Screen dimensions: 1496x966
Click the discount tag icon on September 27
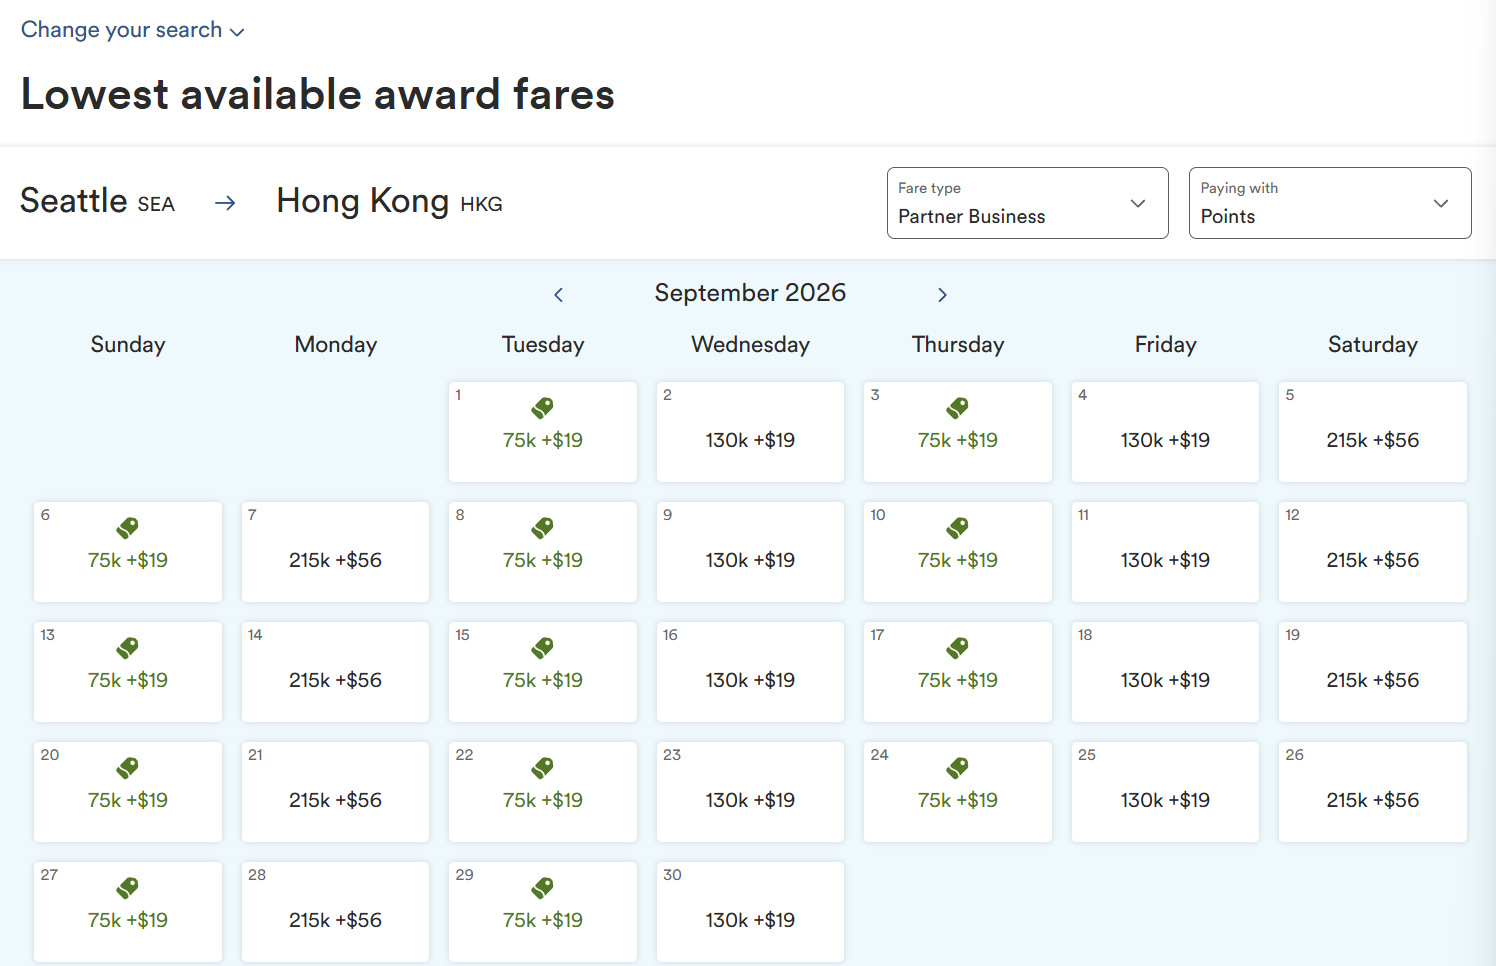point(128,888)
